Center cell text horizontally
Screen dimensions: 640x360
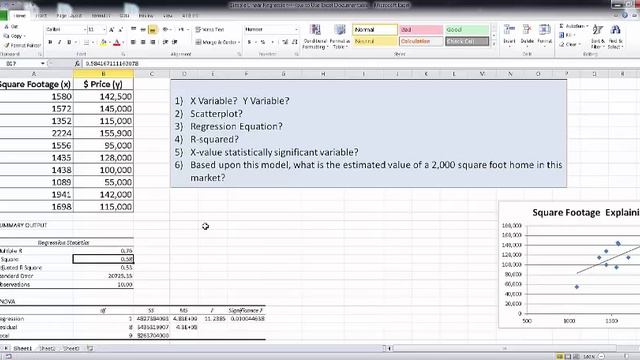[143, 42]
